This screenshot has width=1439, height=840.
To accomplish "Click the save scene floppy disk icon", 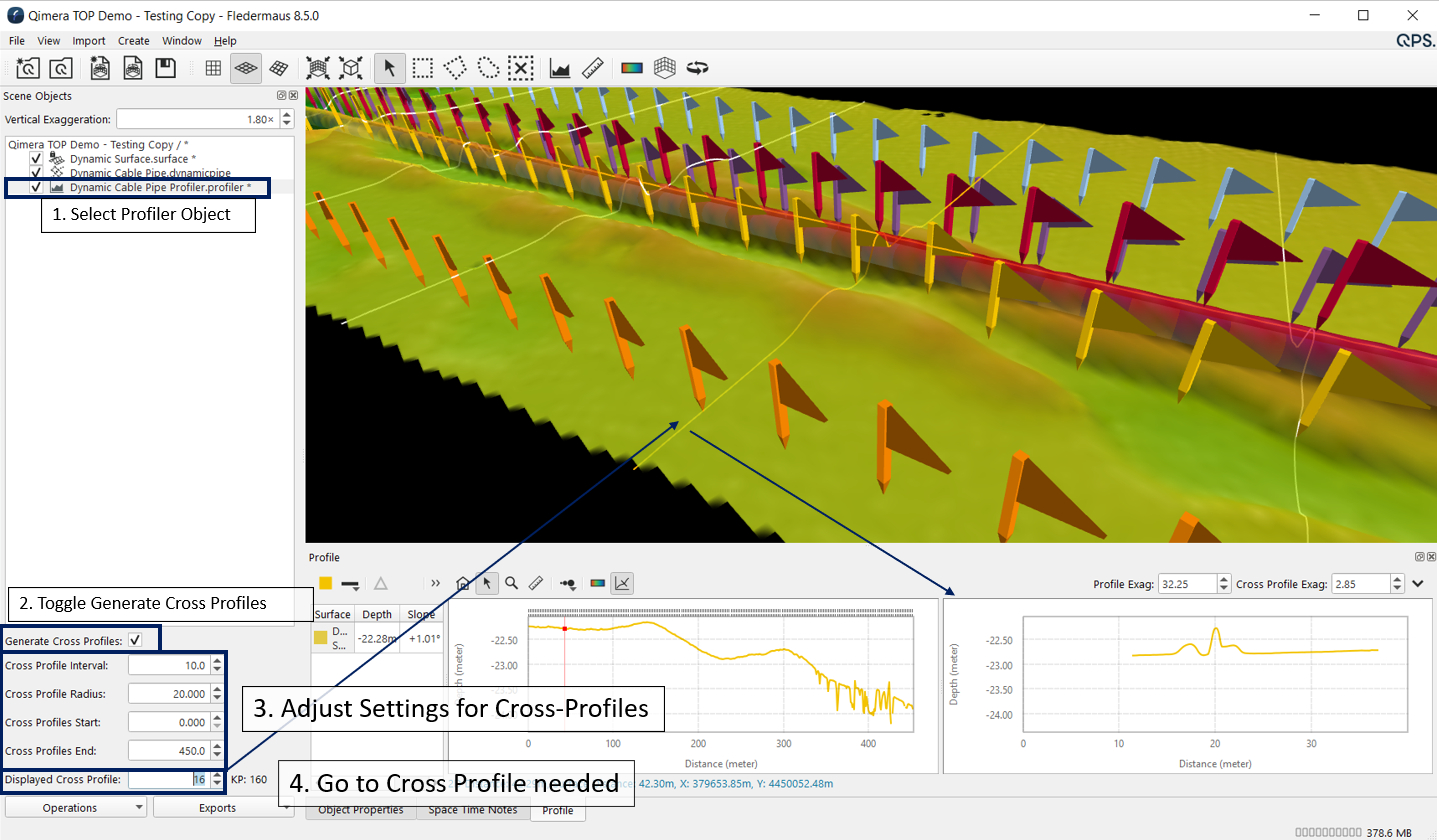I will 165,68.
